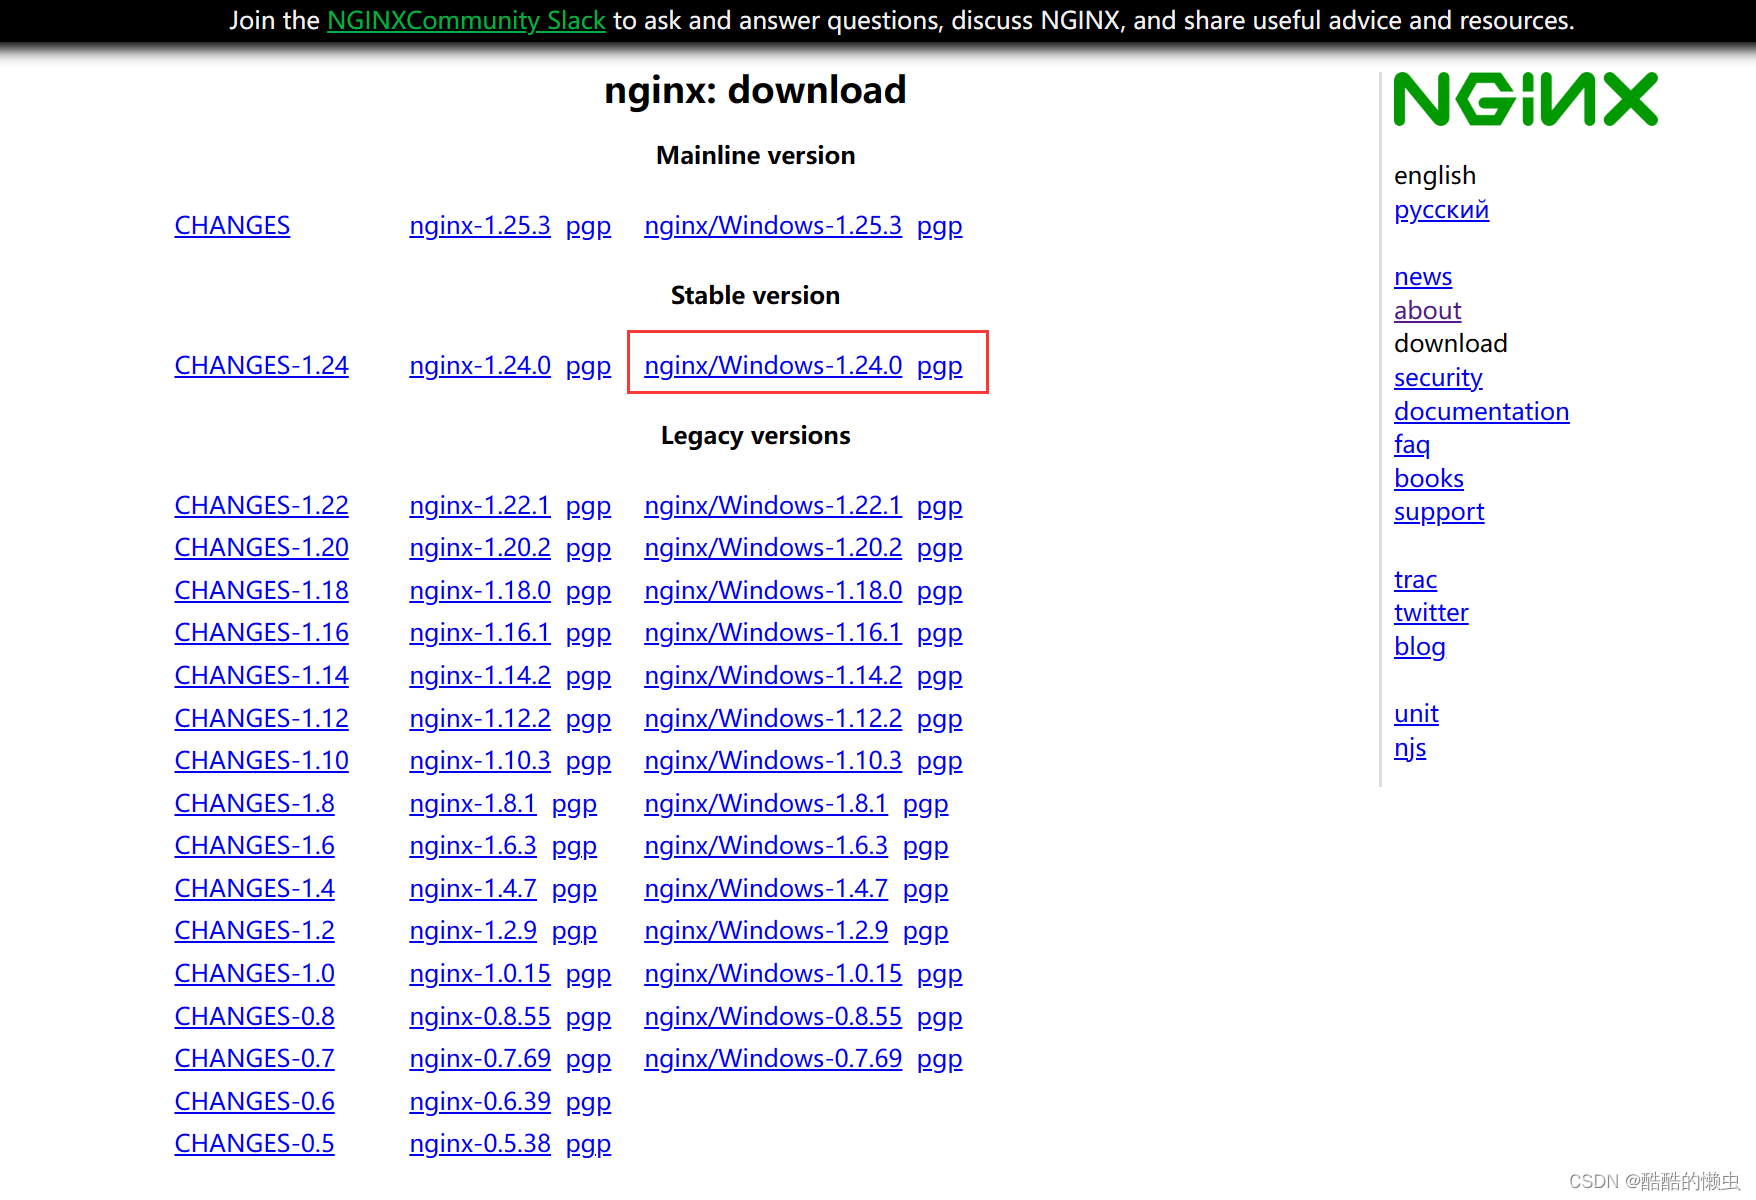Open CHANGES-0.5 link
This screenshot has height=1200, width=1756.
(255, 1144)
